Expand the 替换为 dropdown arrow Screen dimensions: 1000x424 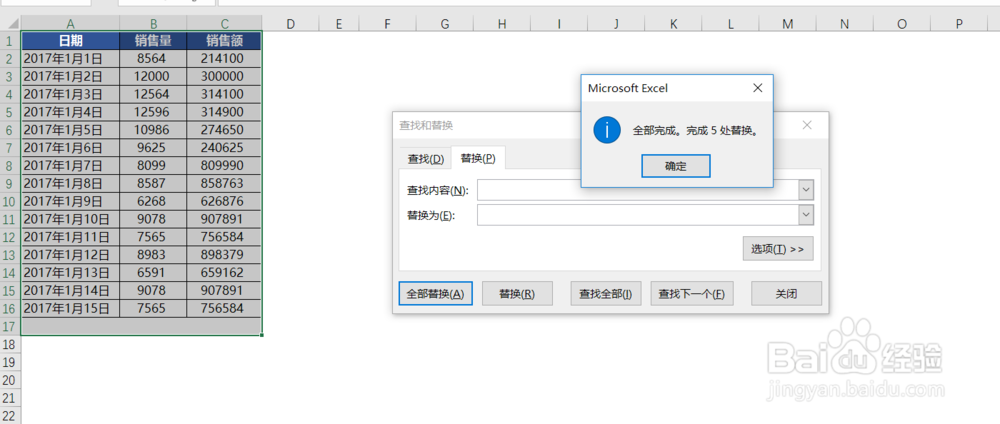click(806, 215)
